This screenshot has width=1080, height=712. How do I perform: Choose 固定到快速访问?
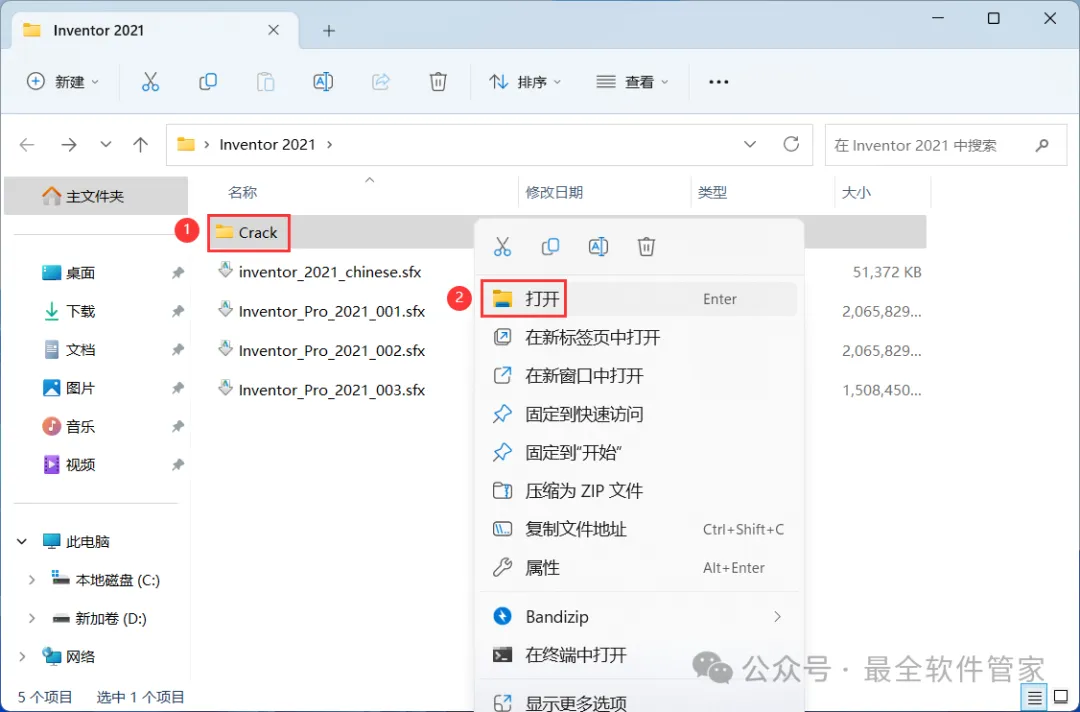[638, 414]
